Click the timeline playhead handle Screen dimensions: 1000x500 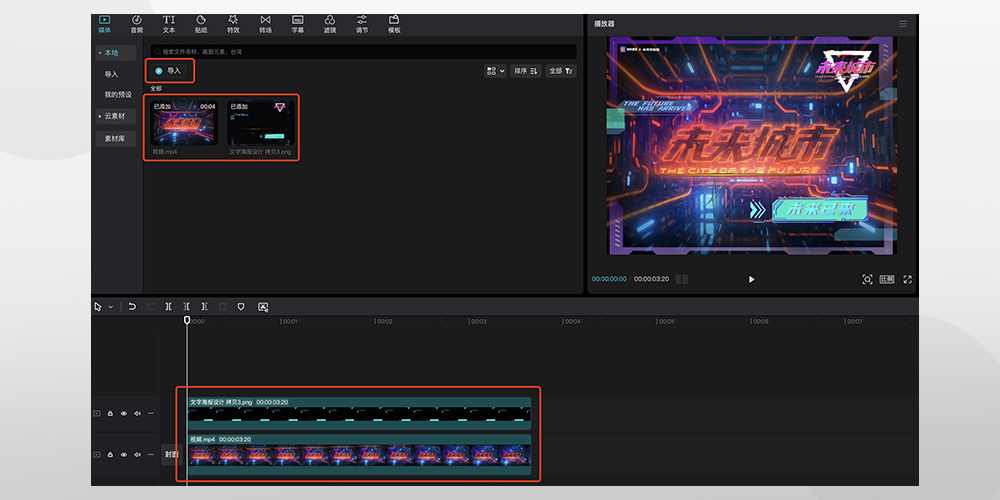click(x=187, y=320)
